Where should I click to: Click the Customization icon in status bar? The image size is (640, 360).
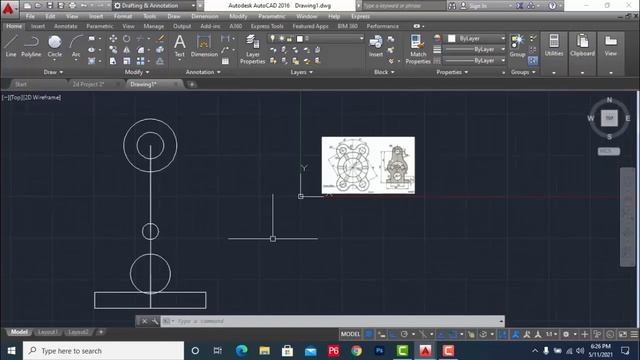(634, 334)
